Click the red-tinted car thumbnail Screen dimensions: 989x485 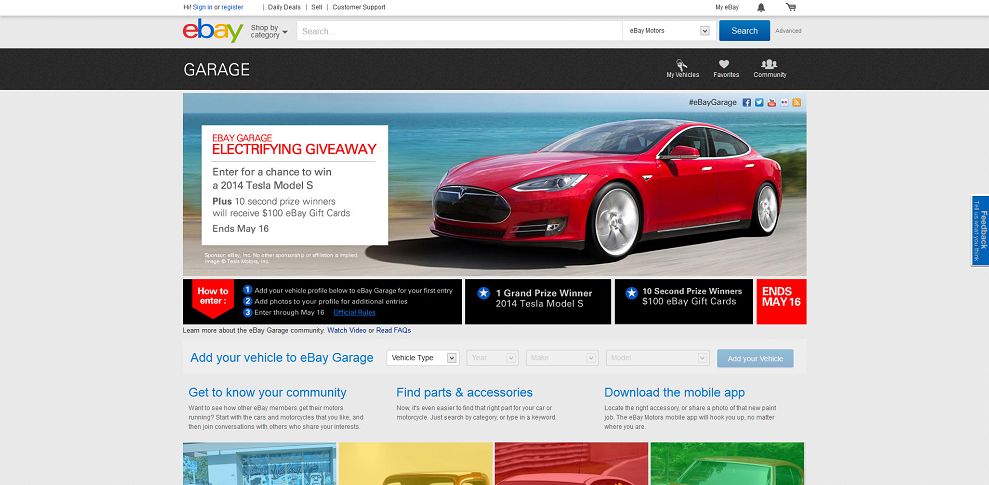pos(571,464)
